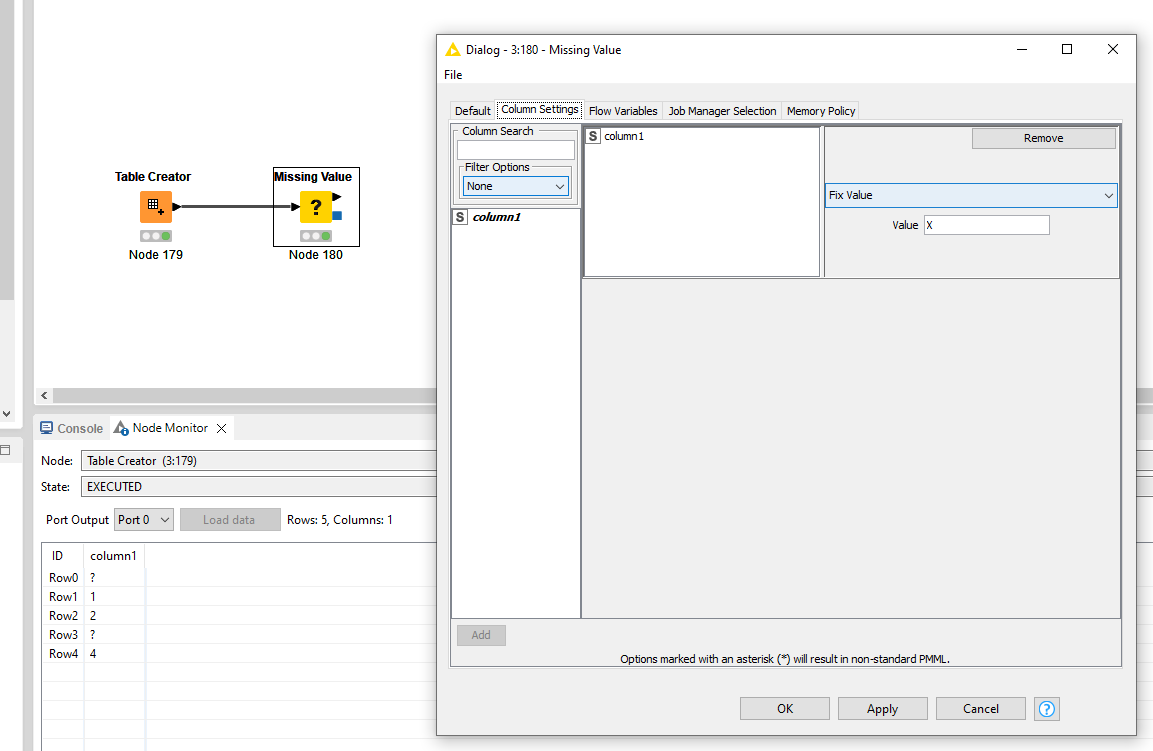Screen dimensions: 1153x751
Task: Apply the missing value settings
Action: [882, 708]
